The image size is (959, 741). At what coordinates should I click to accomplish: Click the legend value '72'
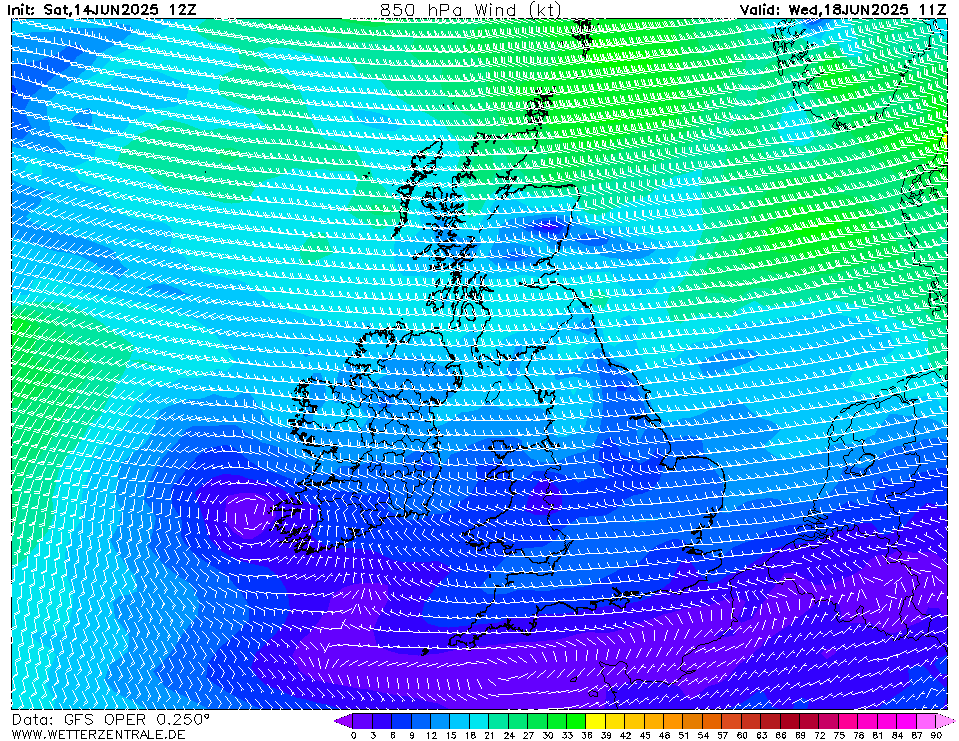click(x=819, y=735)
